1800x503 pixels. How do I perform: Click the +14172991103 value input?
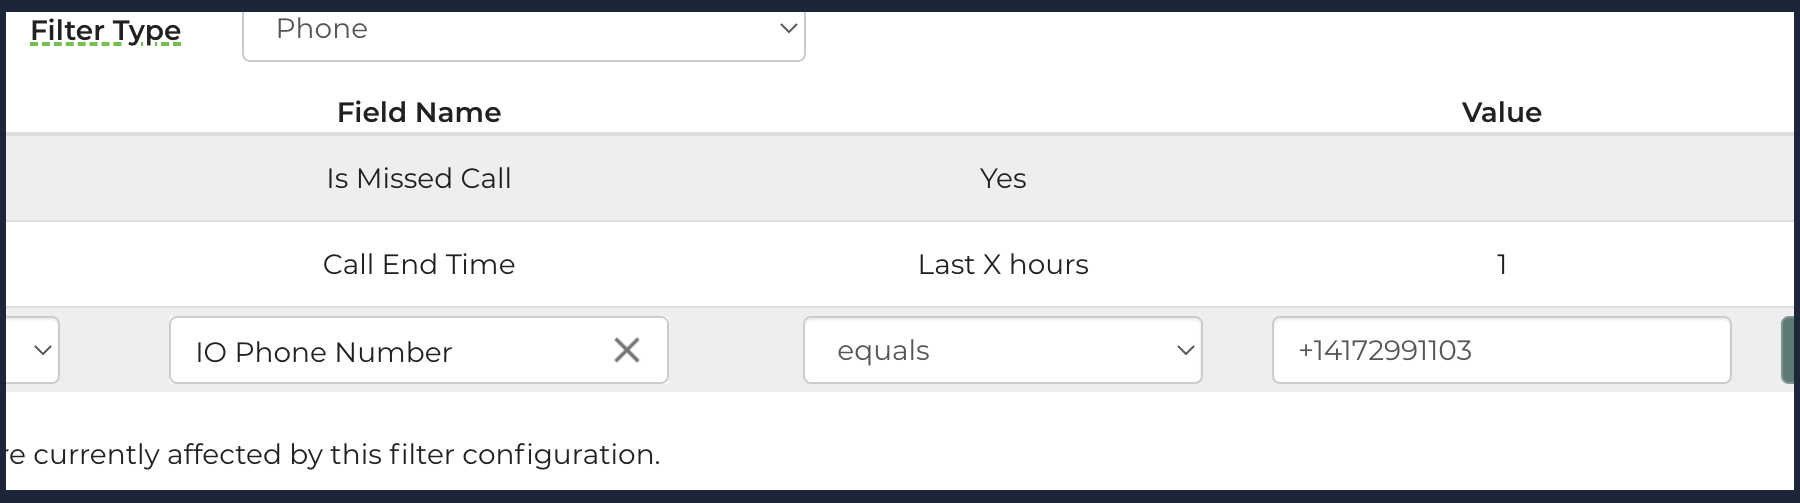click(1500, 350)
